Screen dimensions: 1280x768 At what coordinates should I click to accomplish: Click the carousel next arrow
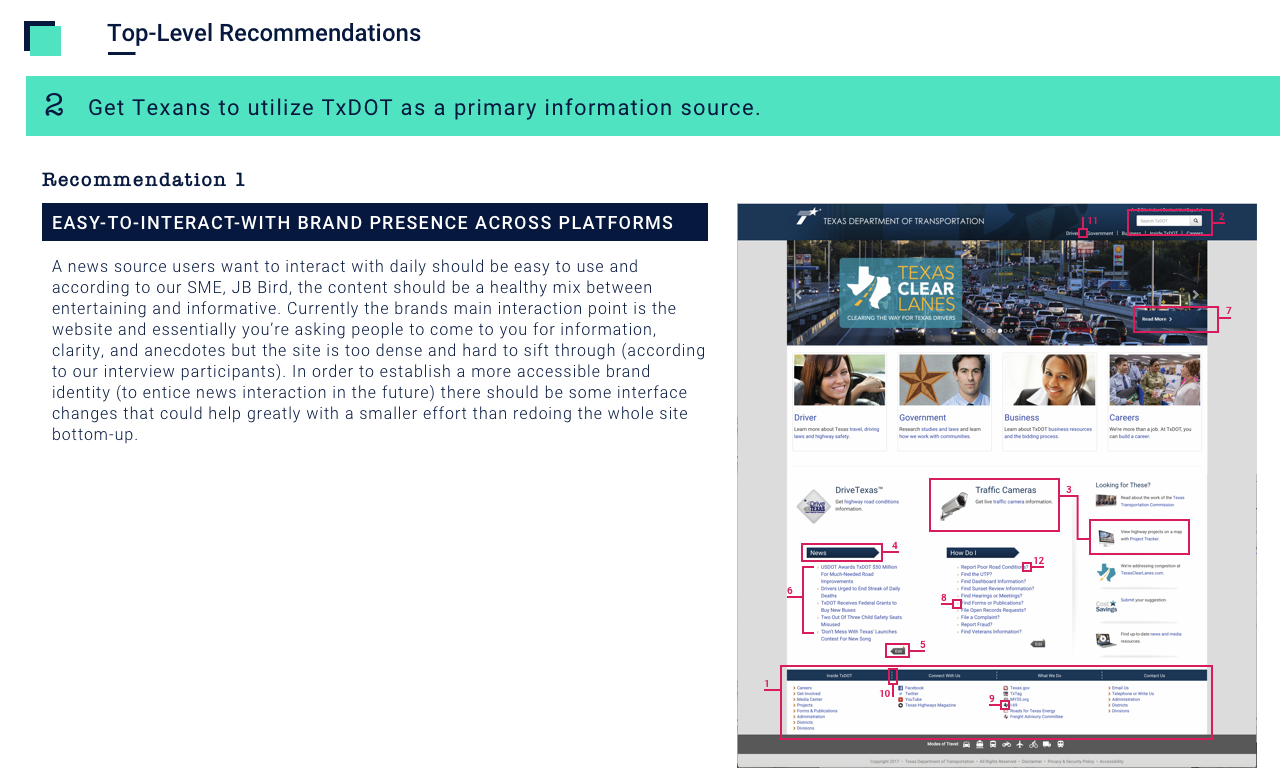click(1196, 295)
